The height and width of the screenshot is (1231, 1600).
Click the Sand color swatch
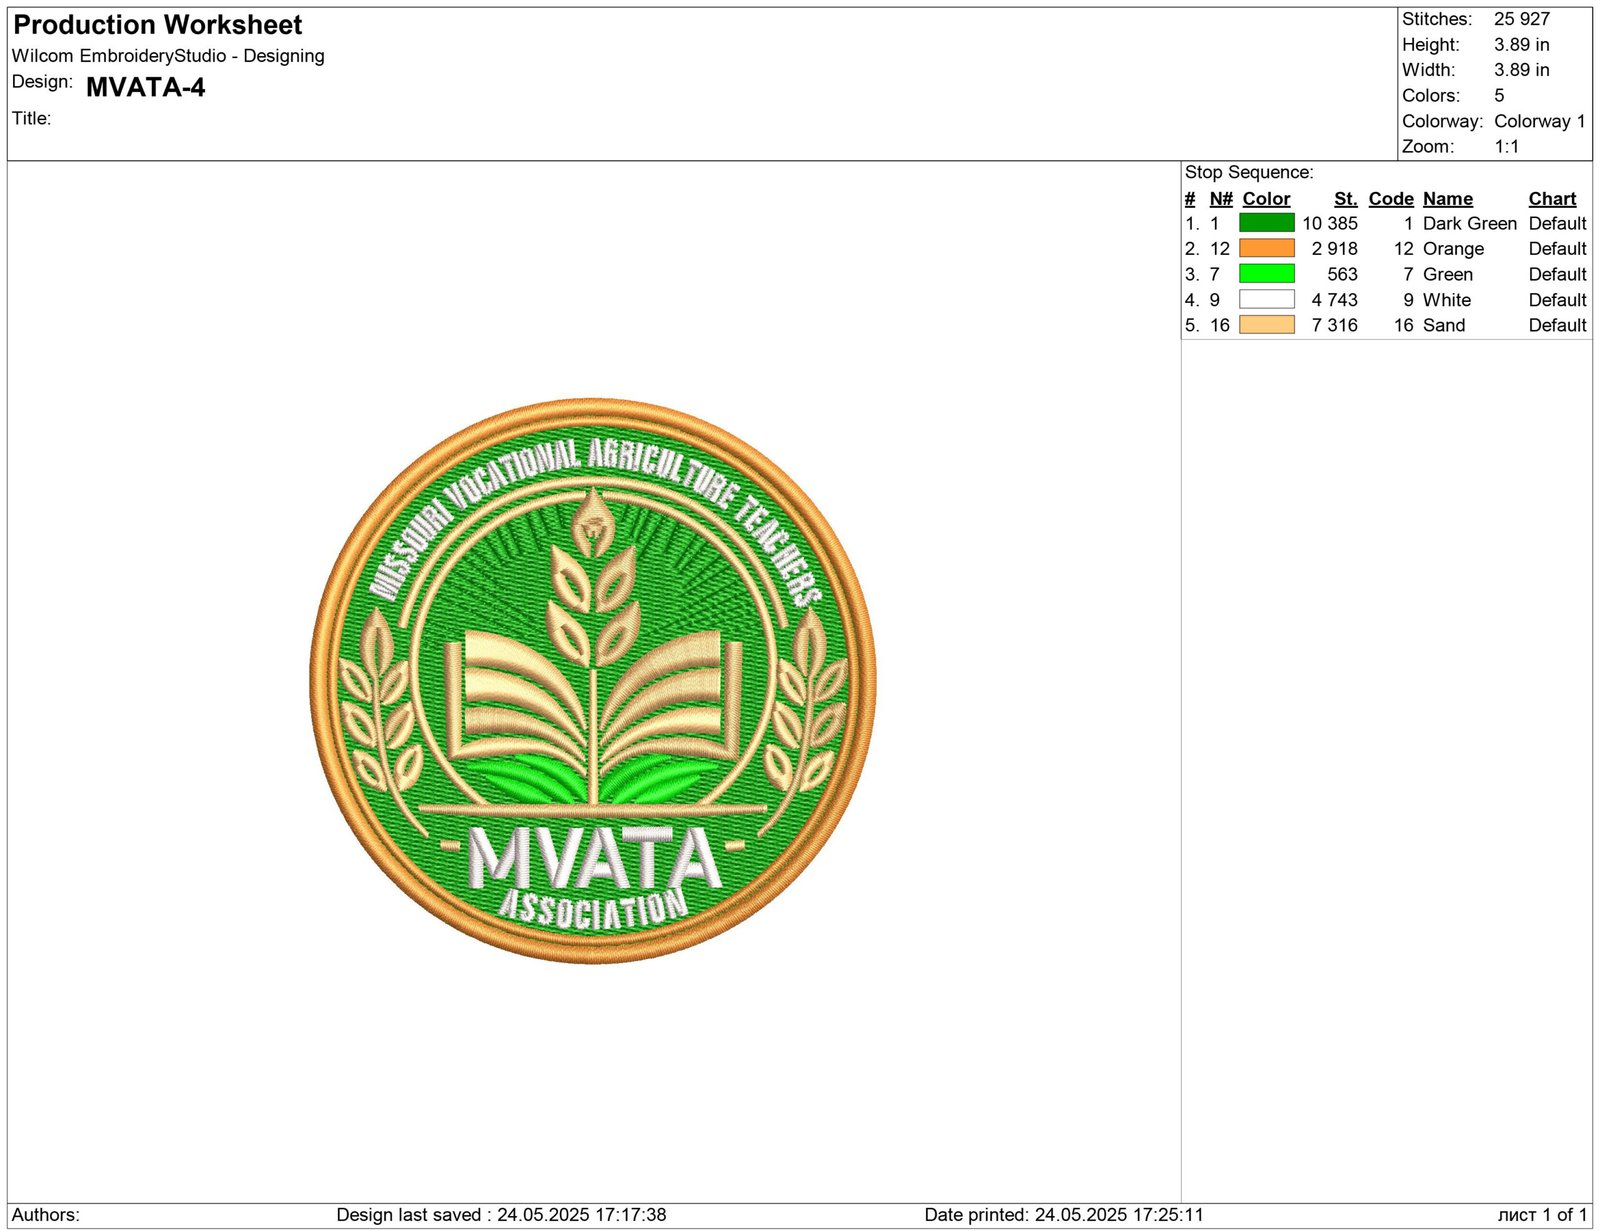click(x=1266, y=325)
